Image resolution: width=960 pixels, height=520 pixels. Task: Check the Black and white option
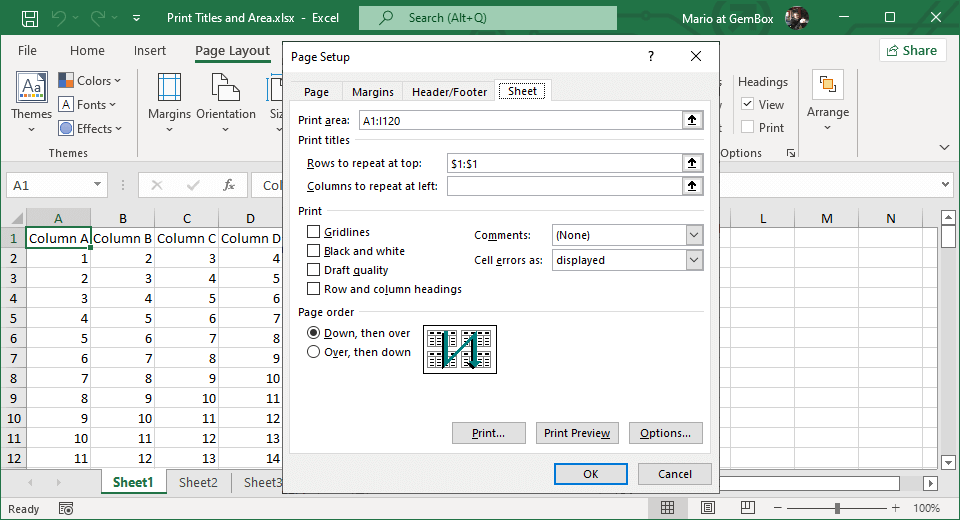(x=314, y=251)
